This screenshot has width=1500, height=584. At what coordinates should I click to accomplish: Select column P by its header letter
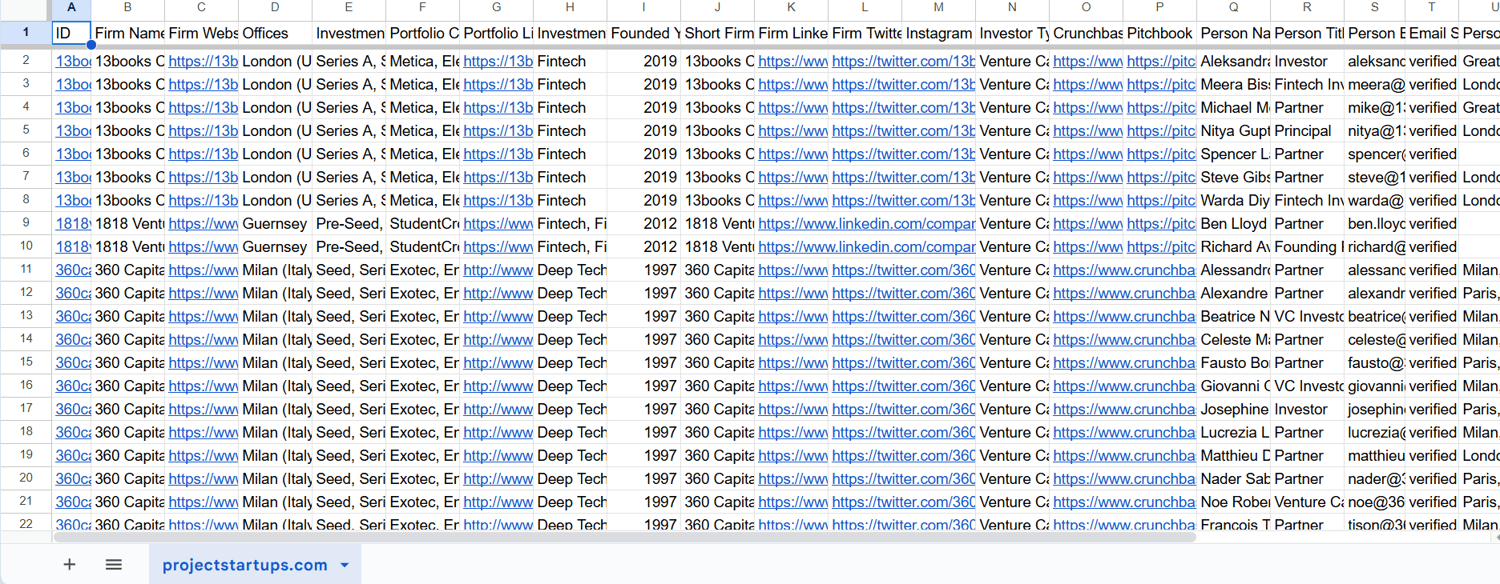point(1159,8)
